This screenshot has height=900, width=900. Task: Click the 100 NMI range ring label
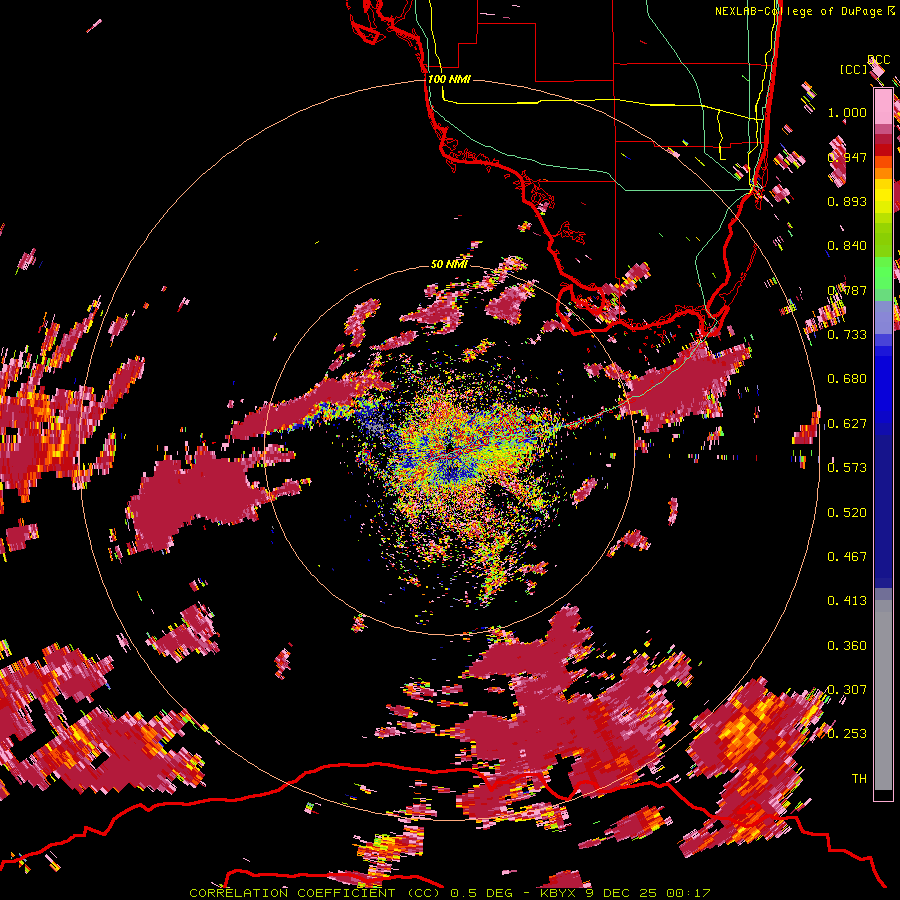(449, 79)
